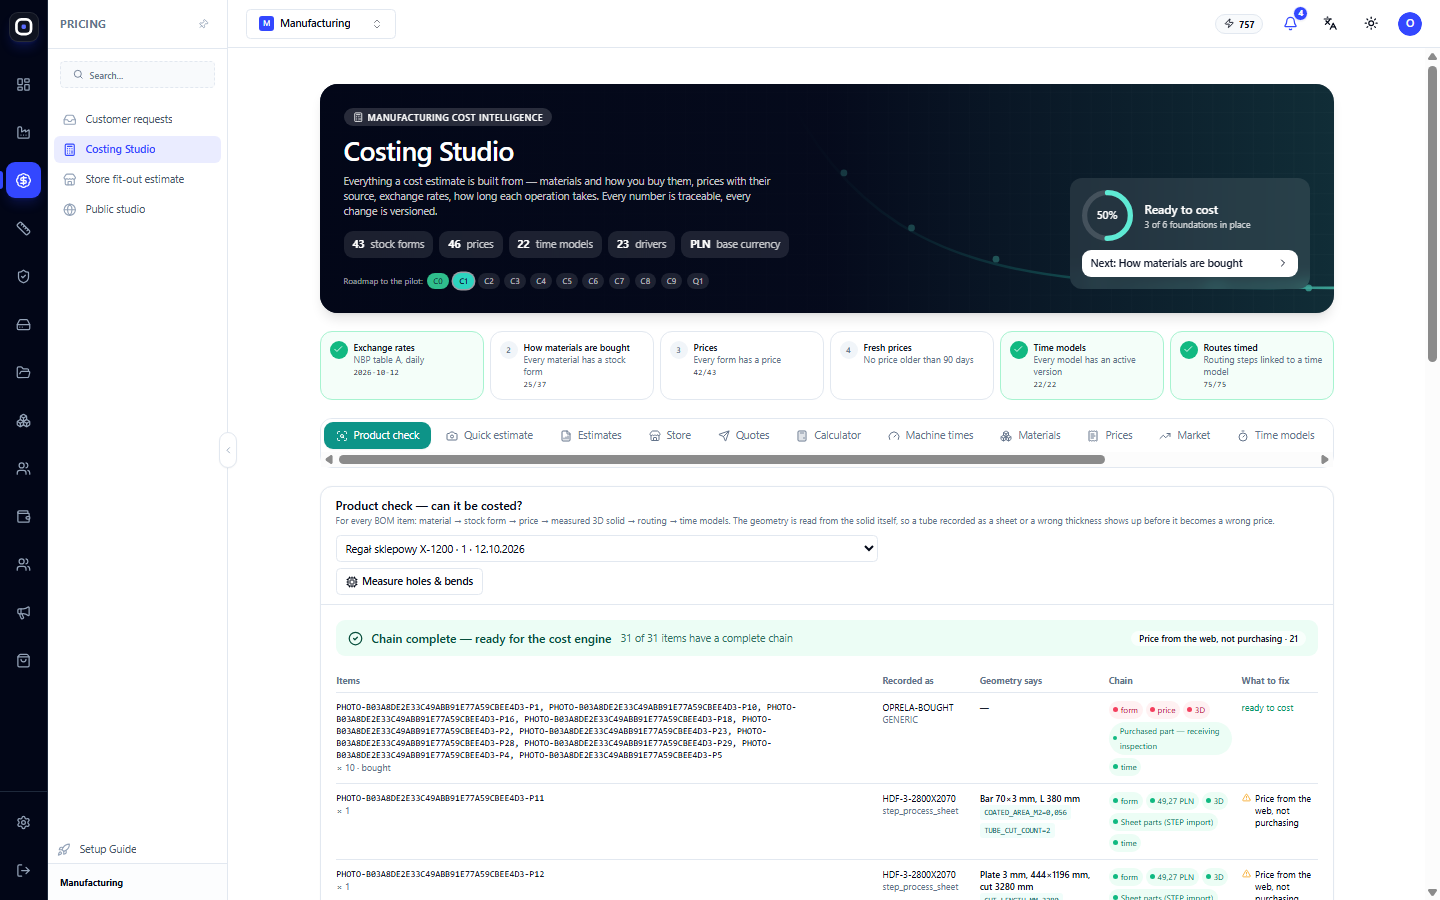Toggle the light/dark theme sun icon
The image size is (1440, 900).
click(x=1371, y=23)
